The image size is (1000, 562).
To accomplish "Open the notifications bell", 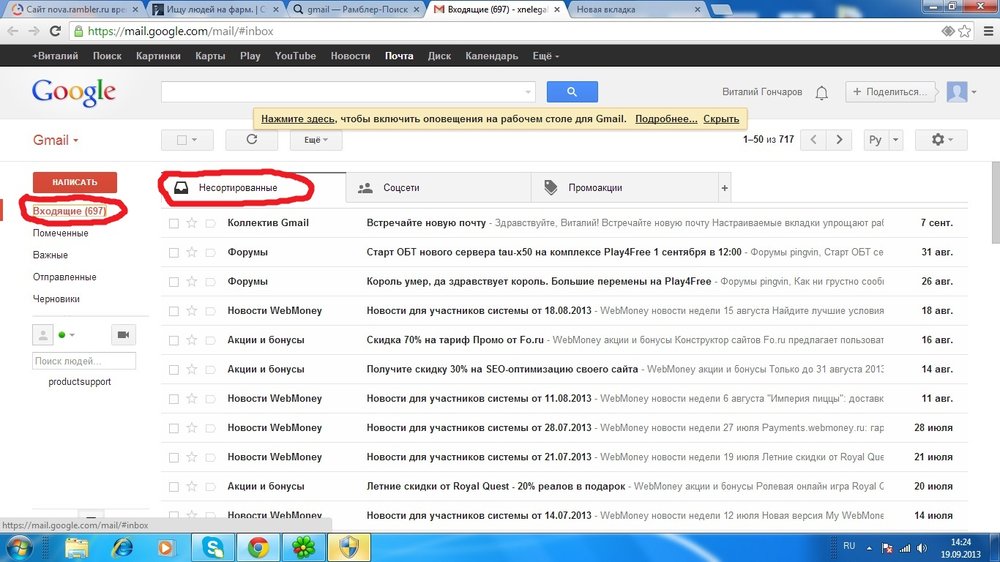I will 821,92.
